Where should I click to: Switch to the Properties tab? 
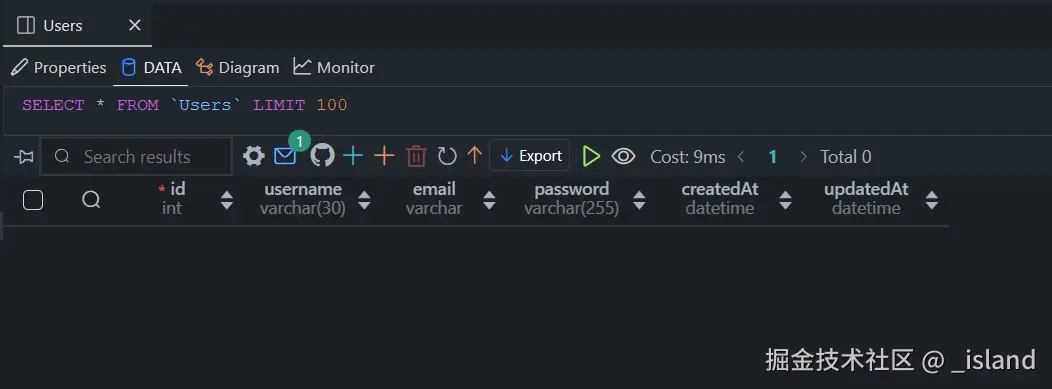[58, 67]
